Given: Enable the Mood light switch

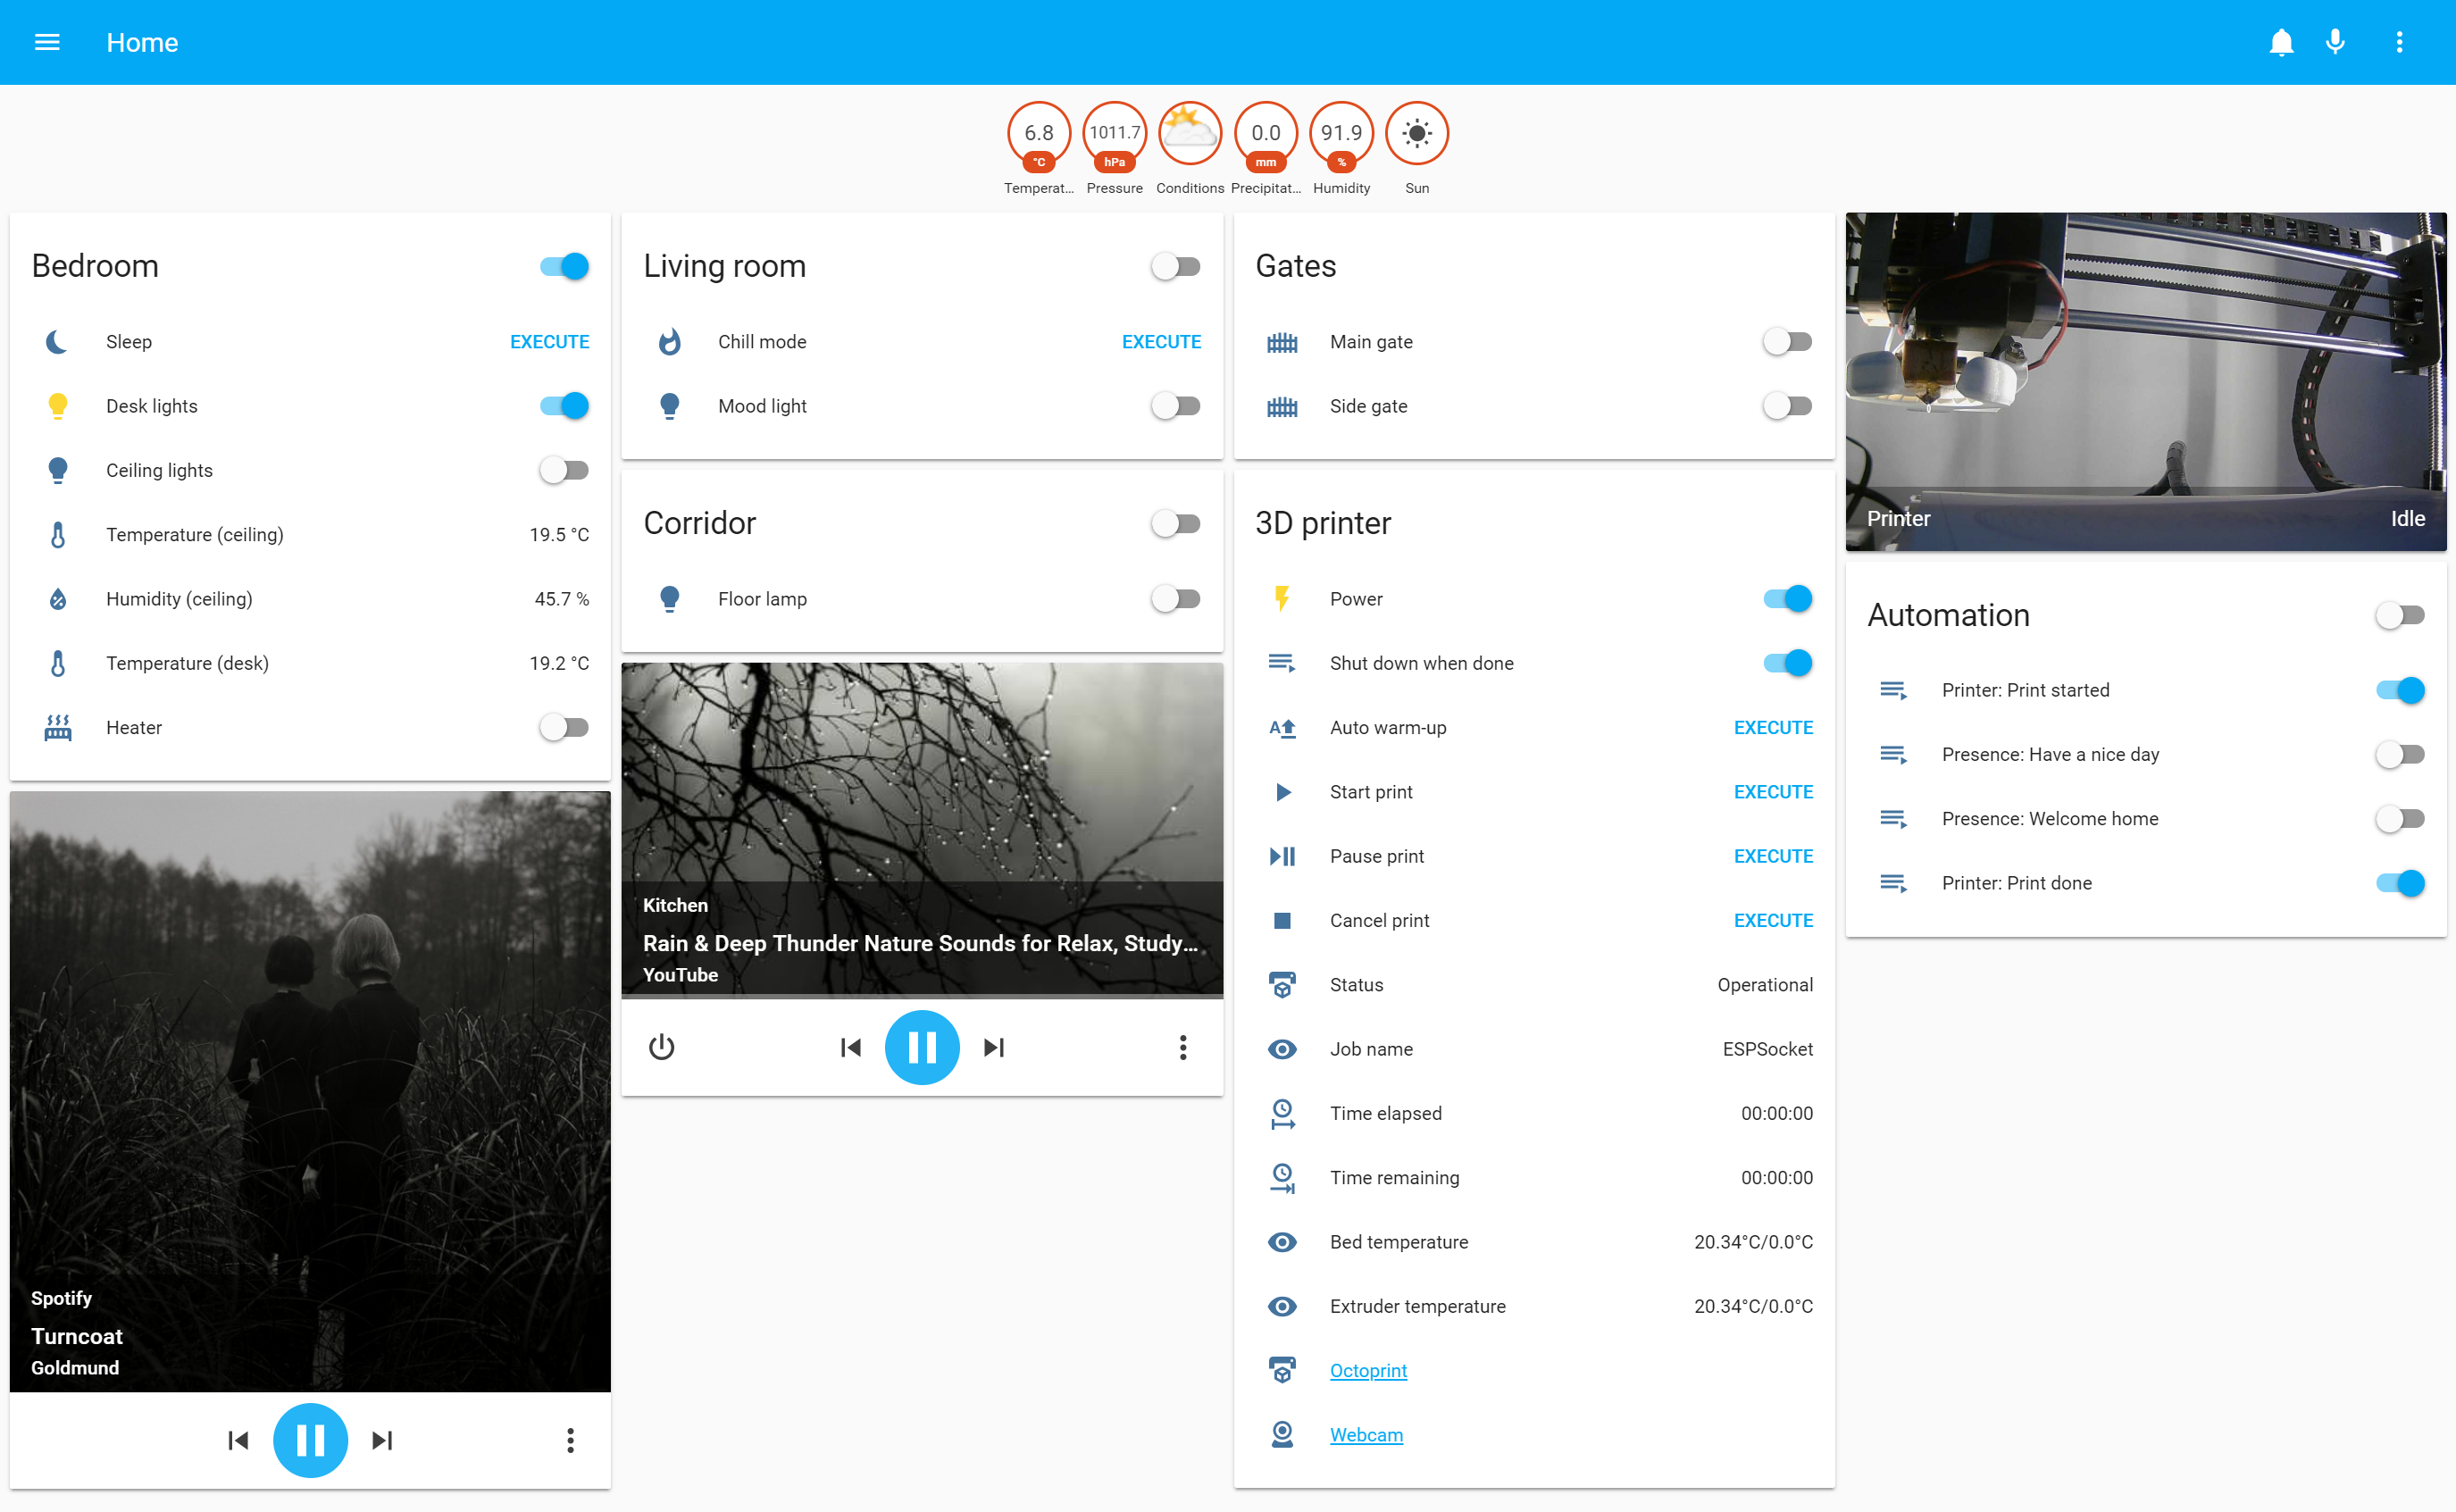Looking at the screenshot, I should click(x=1176, y=406).
